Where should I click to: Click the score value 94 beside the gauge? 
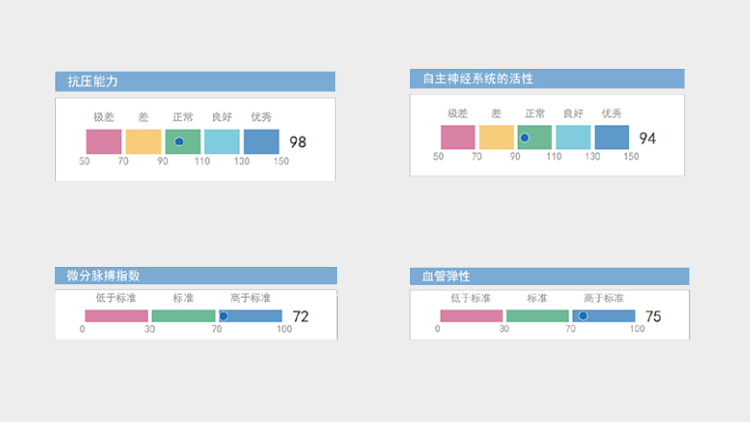647,138
